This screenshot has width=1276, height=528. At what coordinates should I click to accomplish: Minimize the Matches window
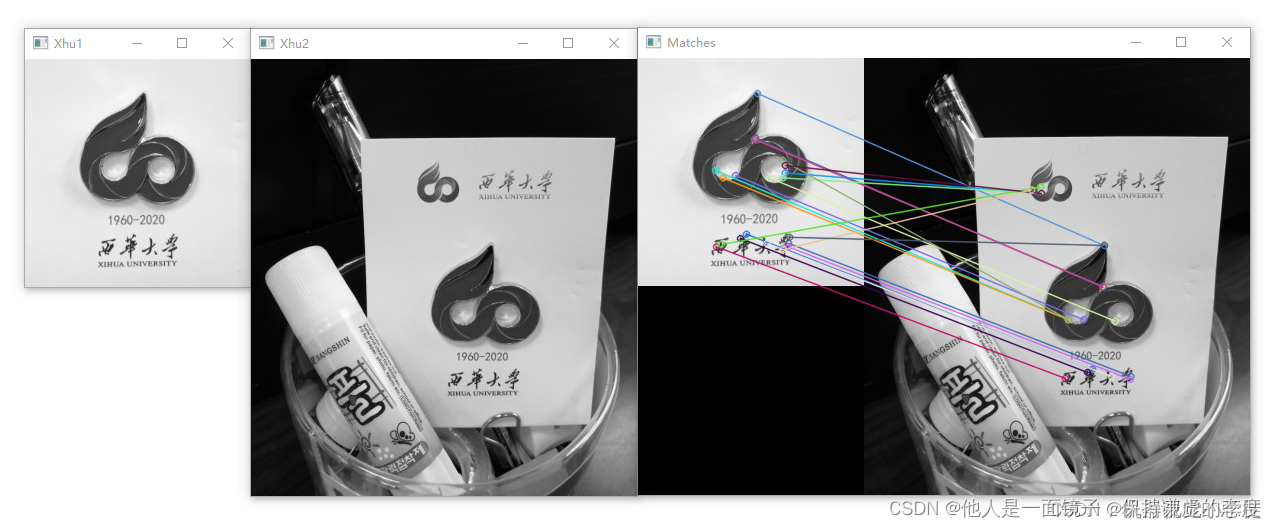1136,42
